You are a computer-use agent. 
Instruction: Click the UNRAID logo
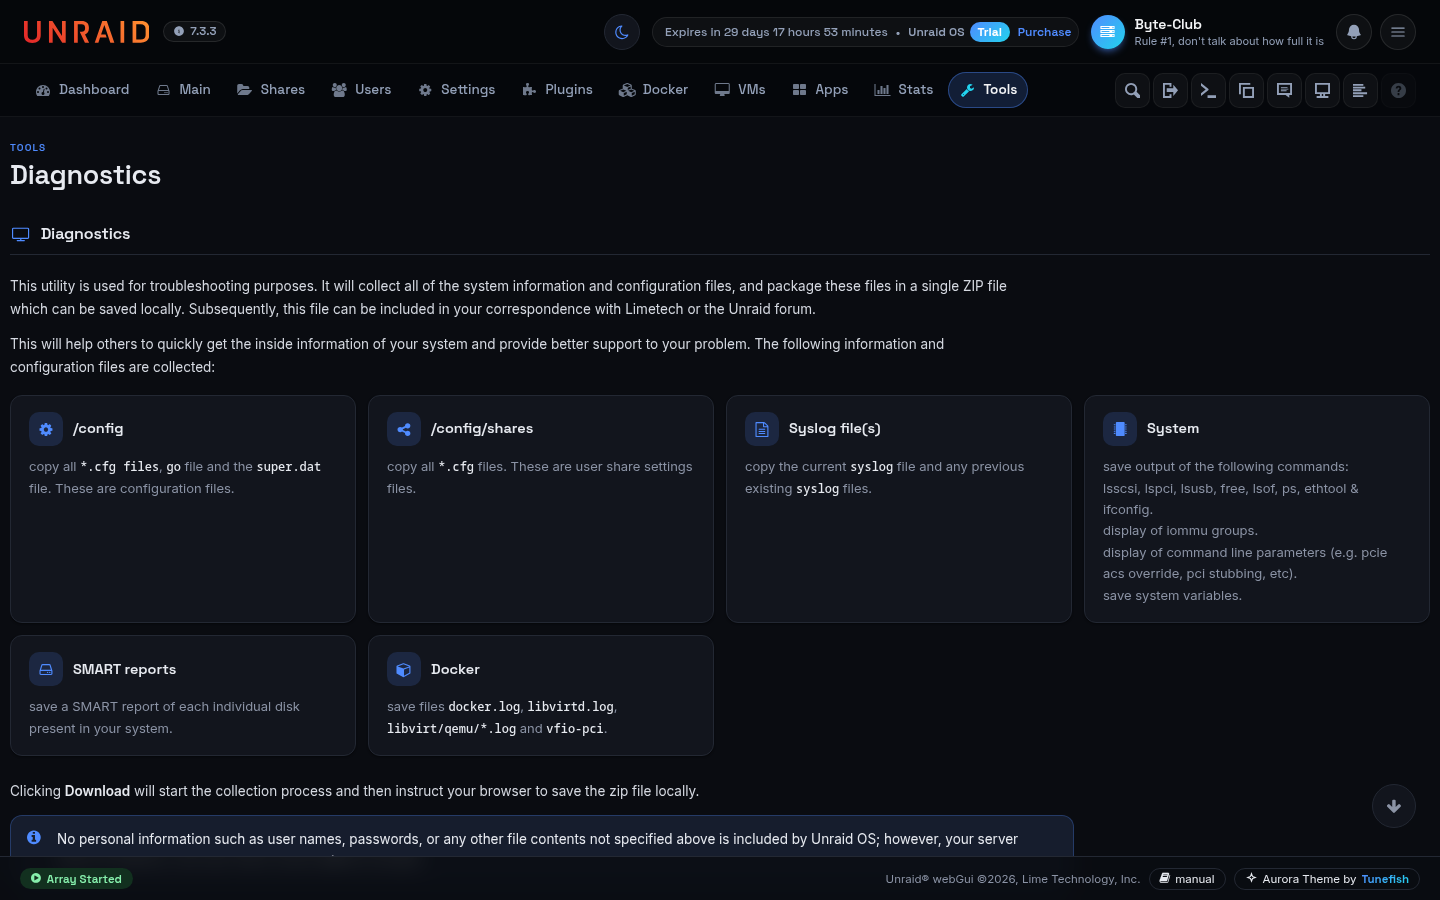click(x=87, y=32)
